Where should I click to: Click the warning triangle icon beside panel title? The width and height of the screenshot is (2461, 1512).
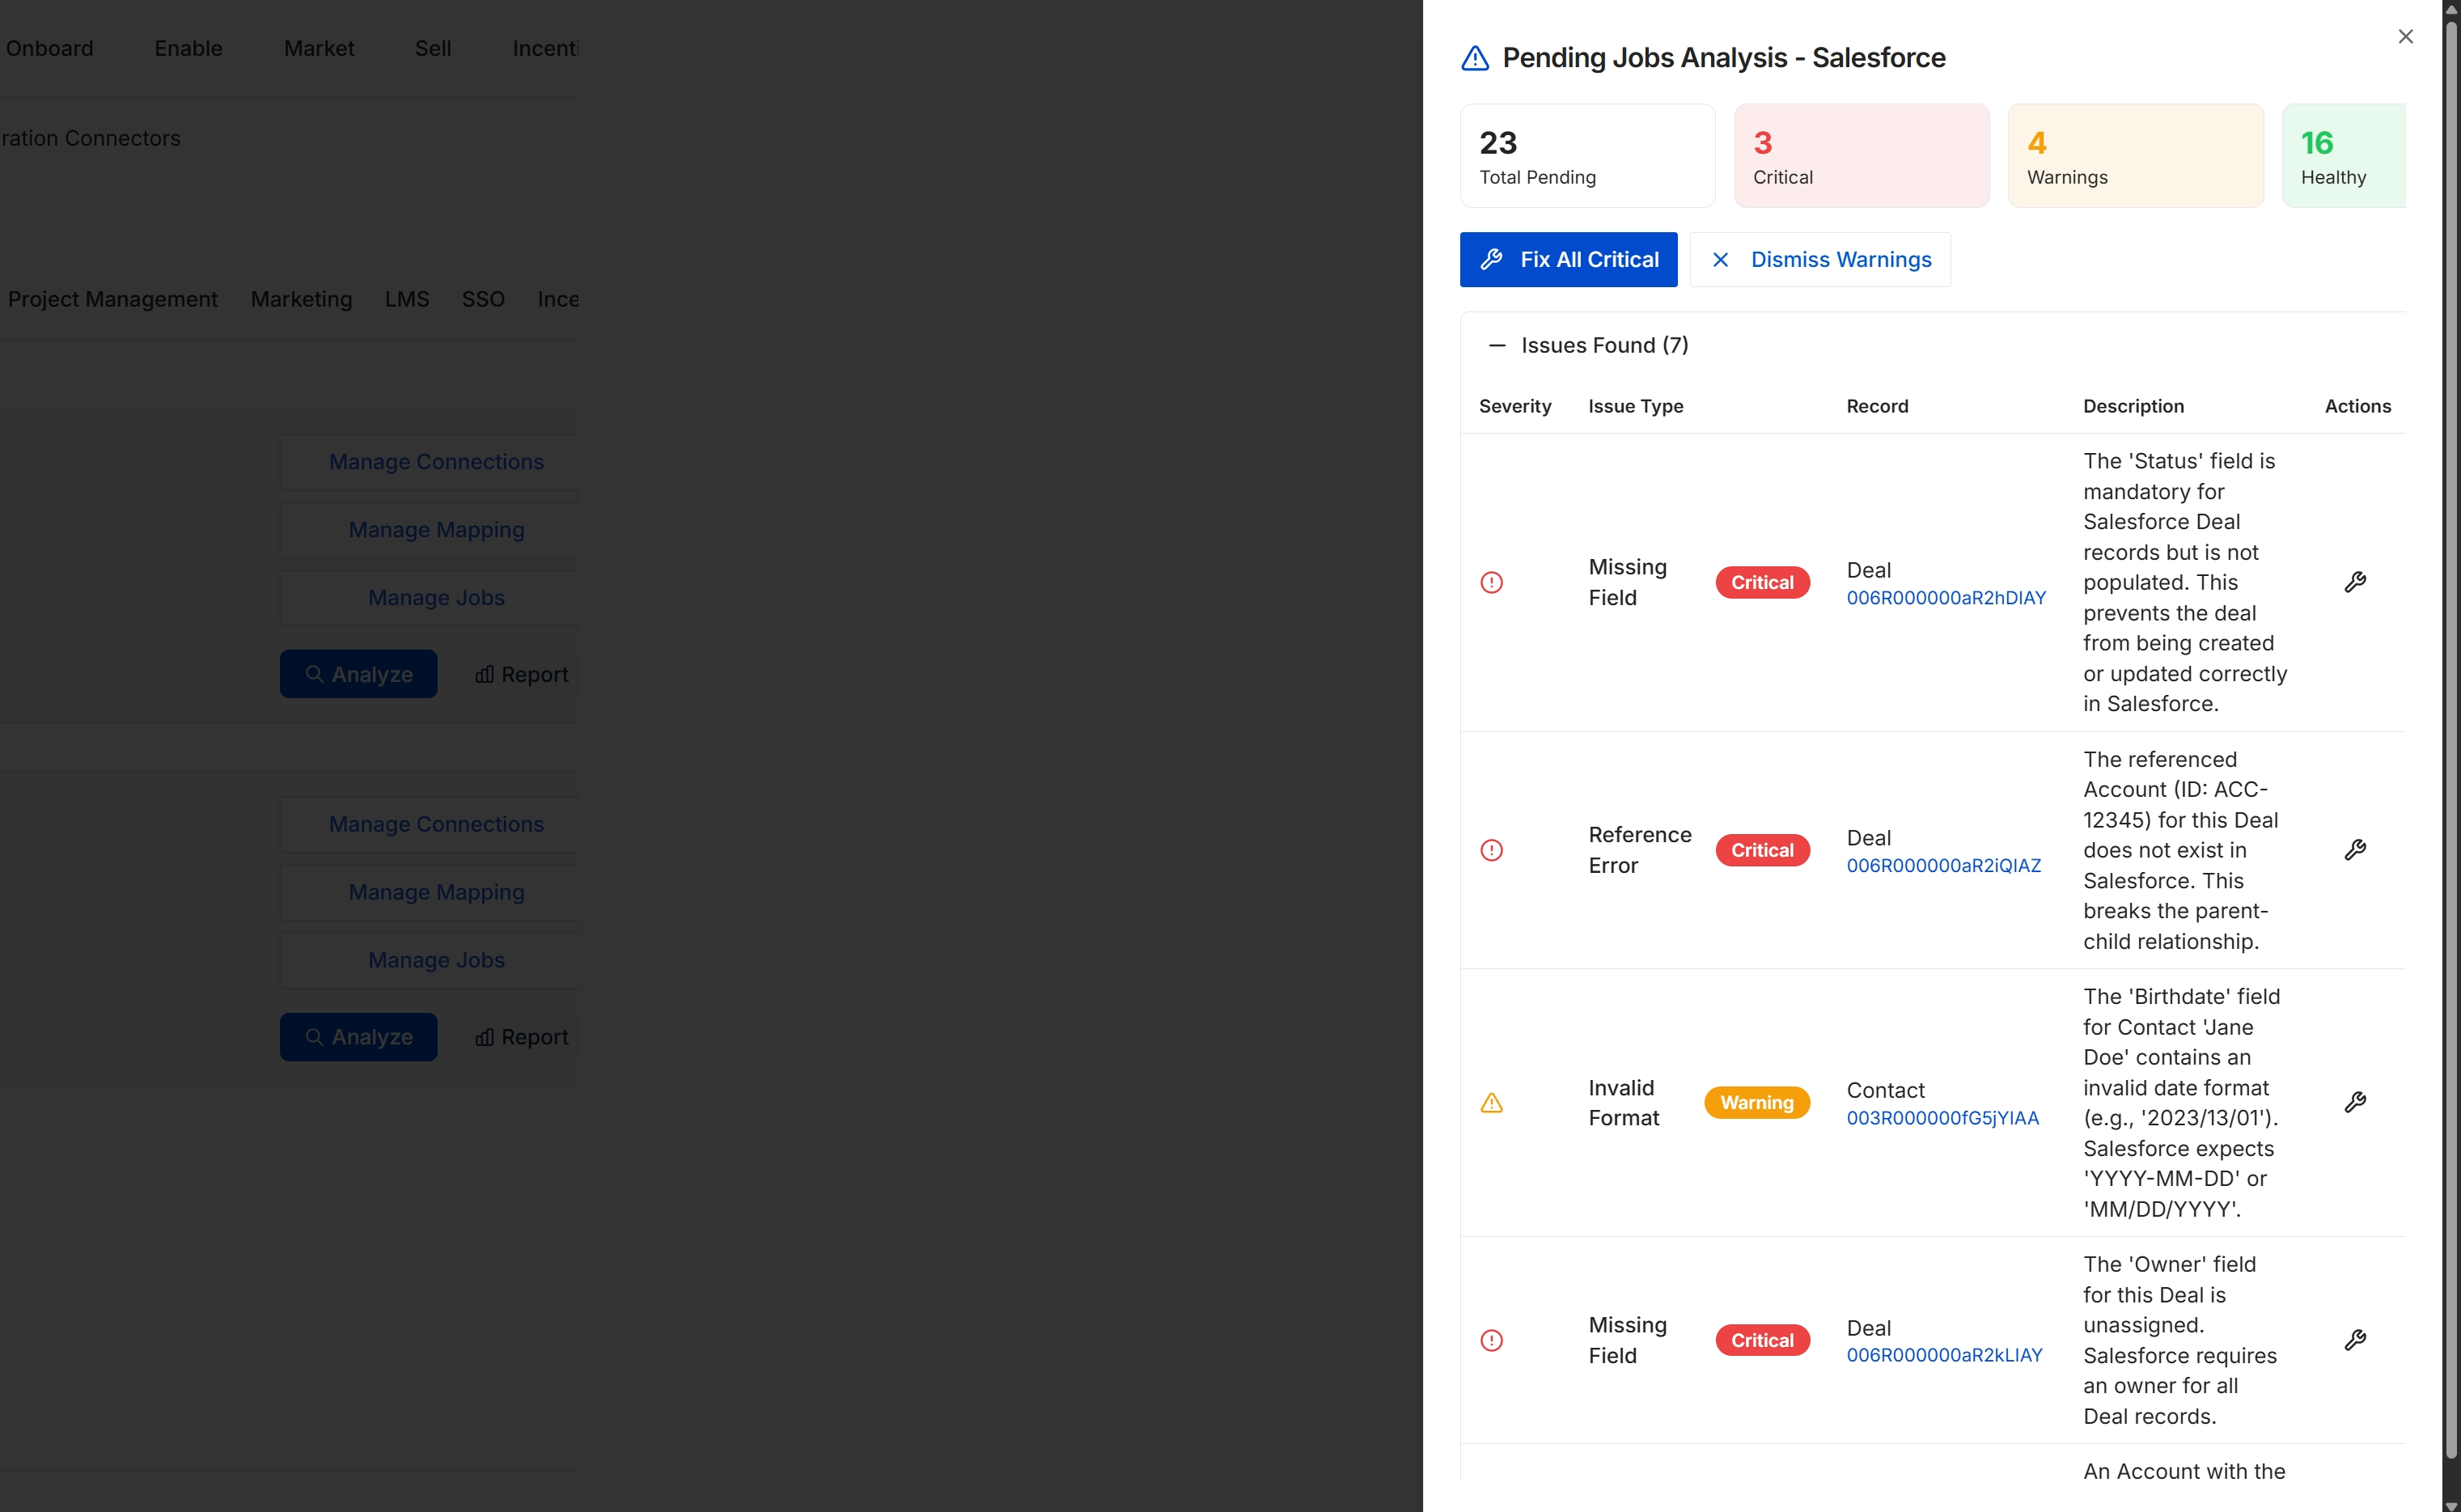(1475, 58)
